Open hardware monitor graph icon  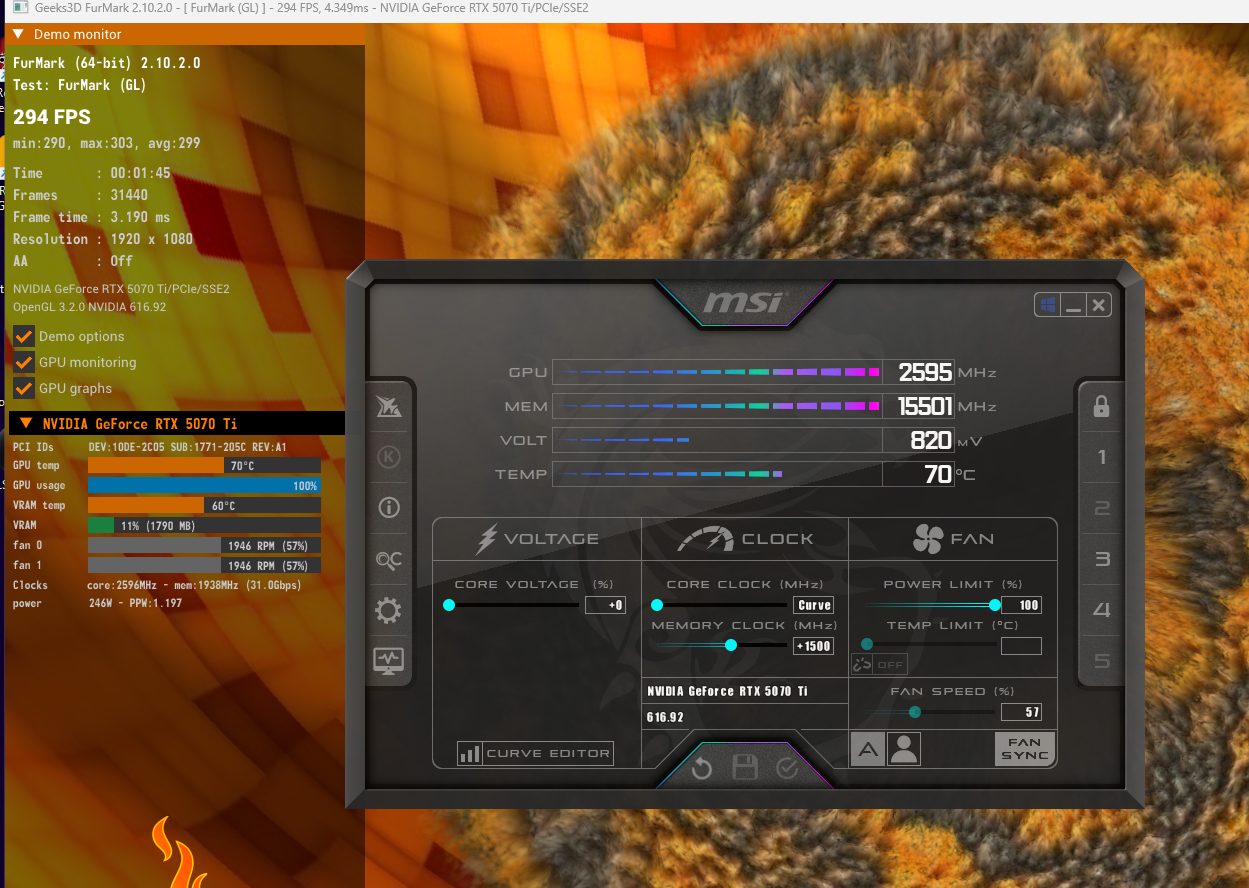(x=388, y=660)
